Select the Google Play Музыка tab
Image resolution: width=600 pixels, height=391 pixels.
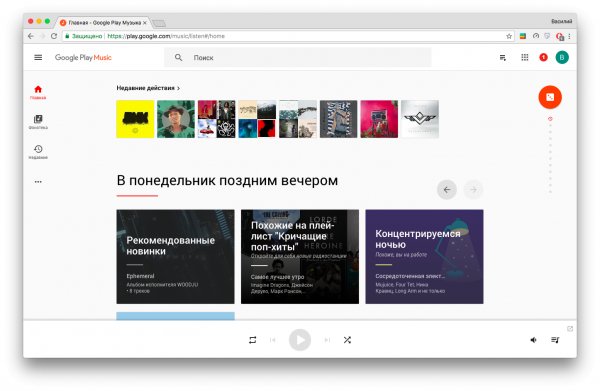point(103,23)
